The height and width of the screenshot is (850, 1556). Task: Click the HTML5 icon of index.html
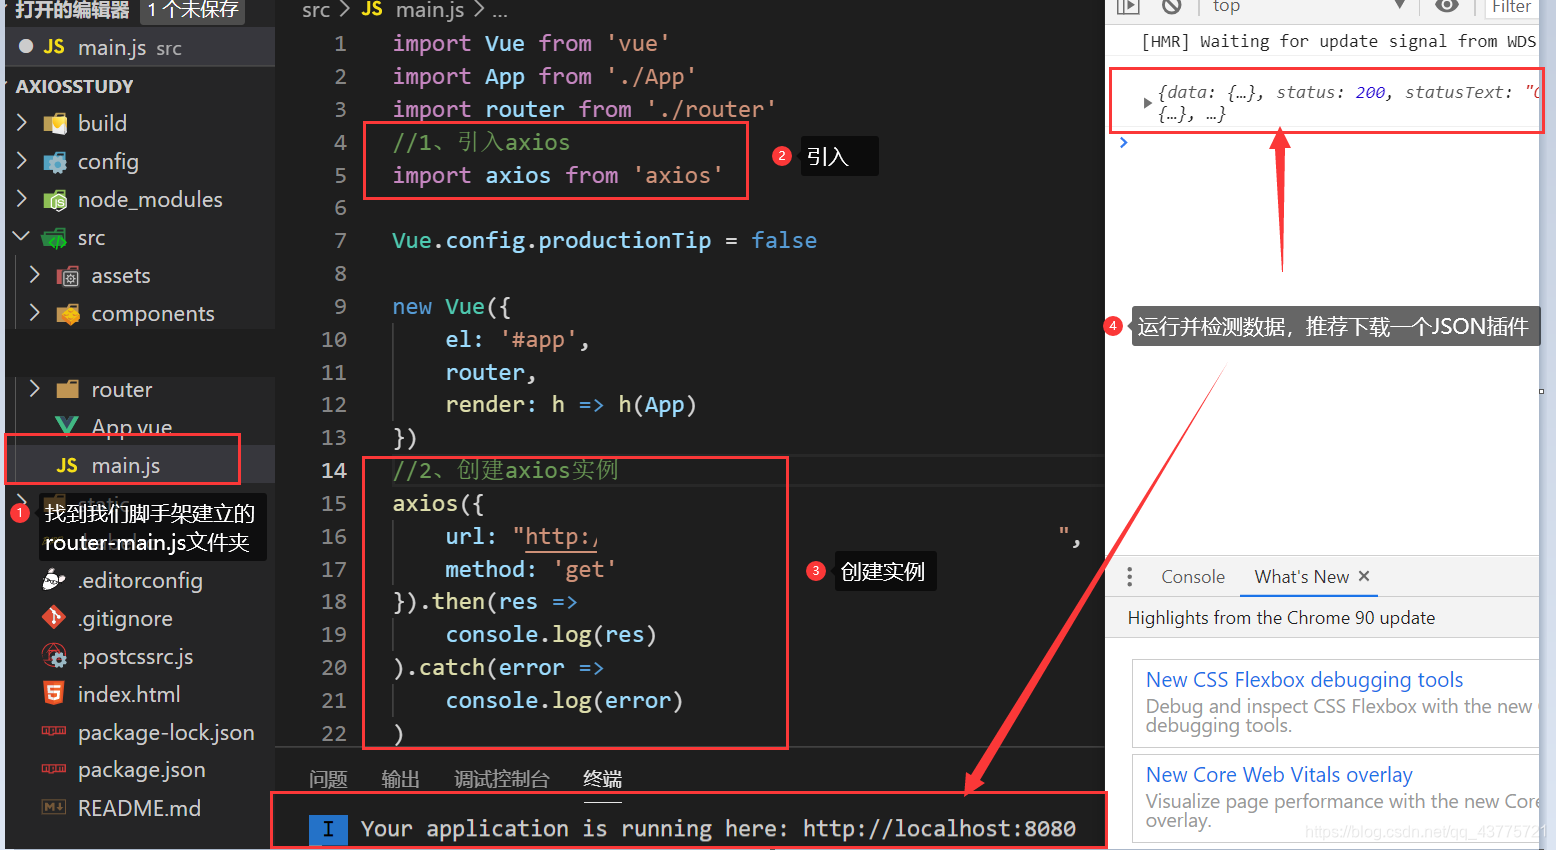pos(54,693)
